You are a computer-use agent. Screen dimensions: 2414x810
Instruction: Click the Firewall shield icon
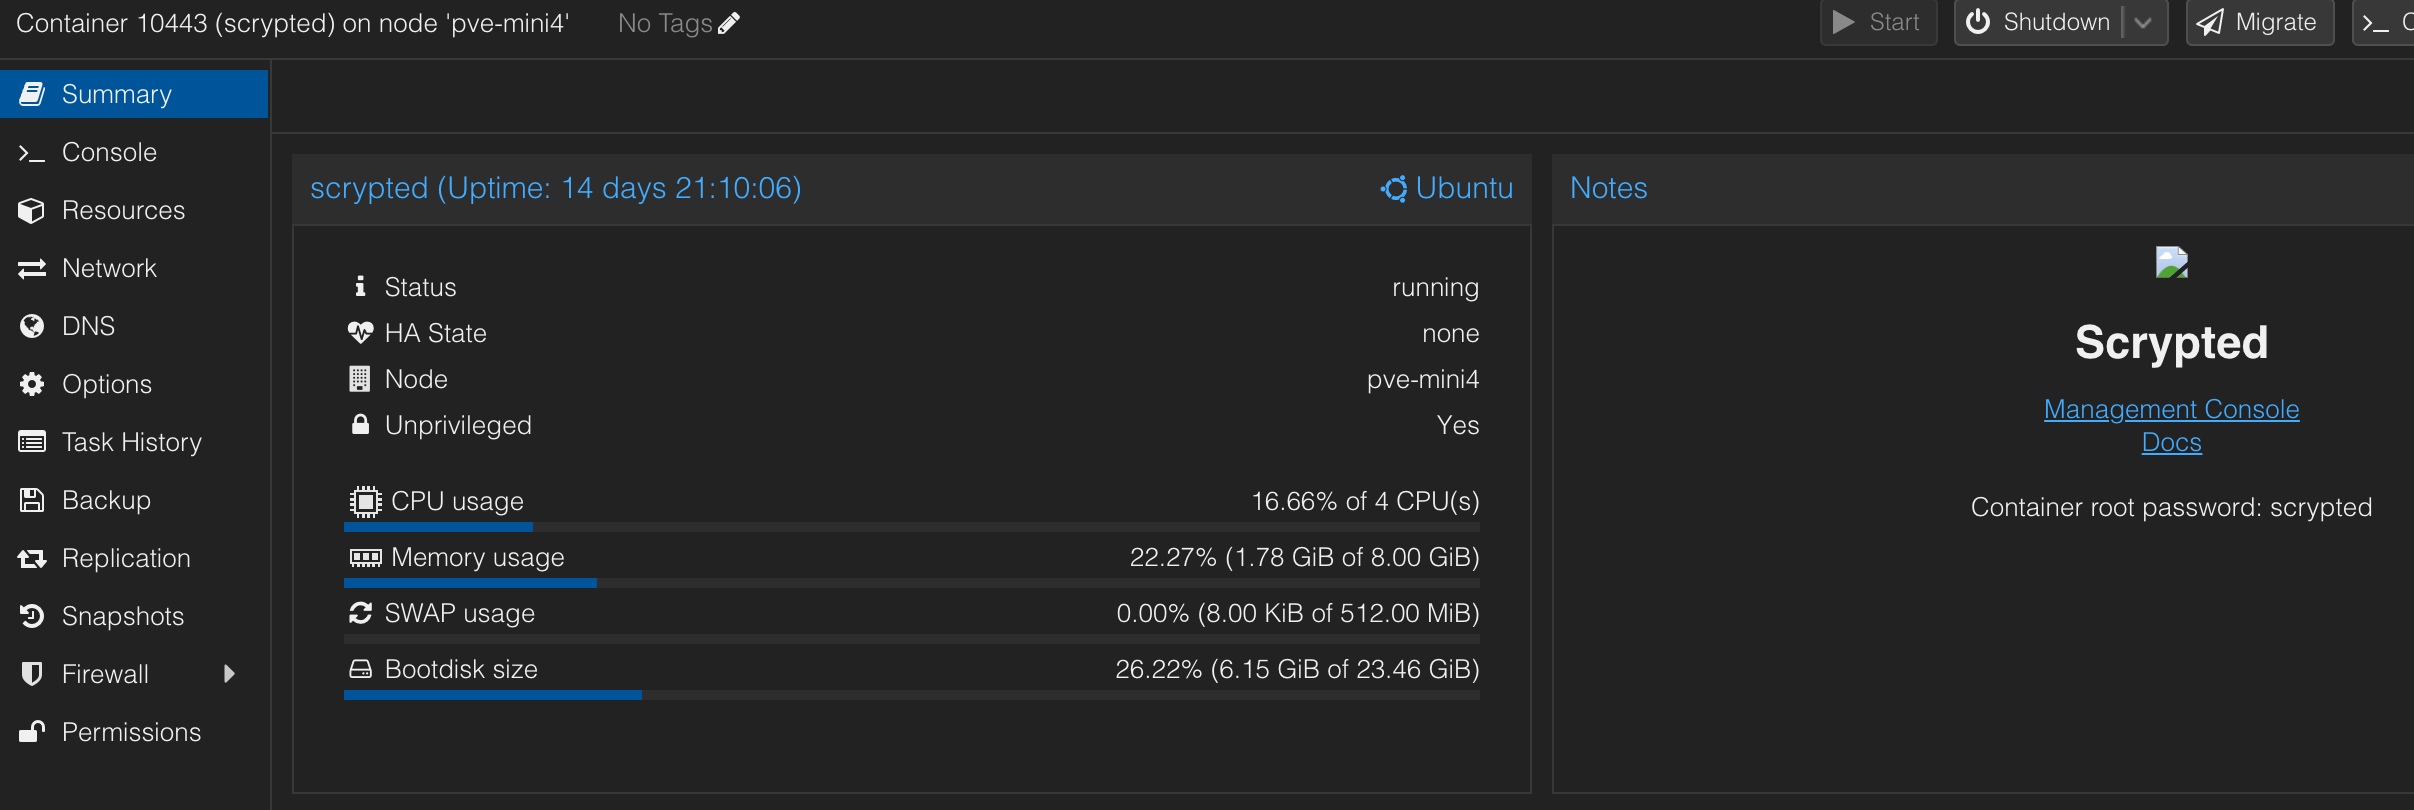[x=32, y=674]
